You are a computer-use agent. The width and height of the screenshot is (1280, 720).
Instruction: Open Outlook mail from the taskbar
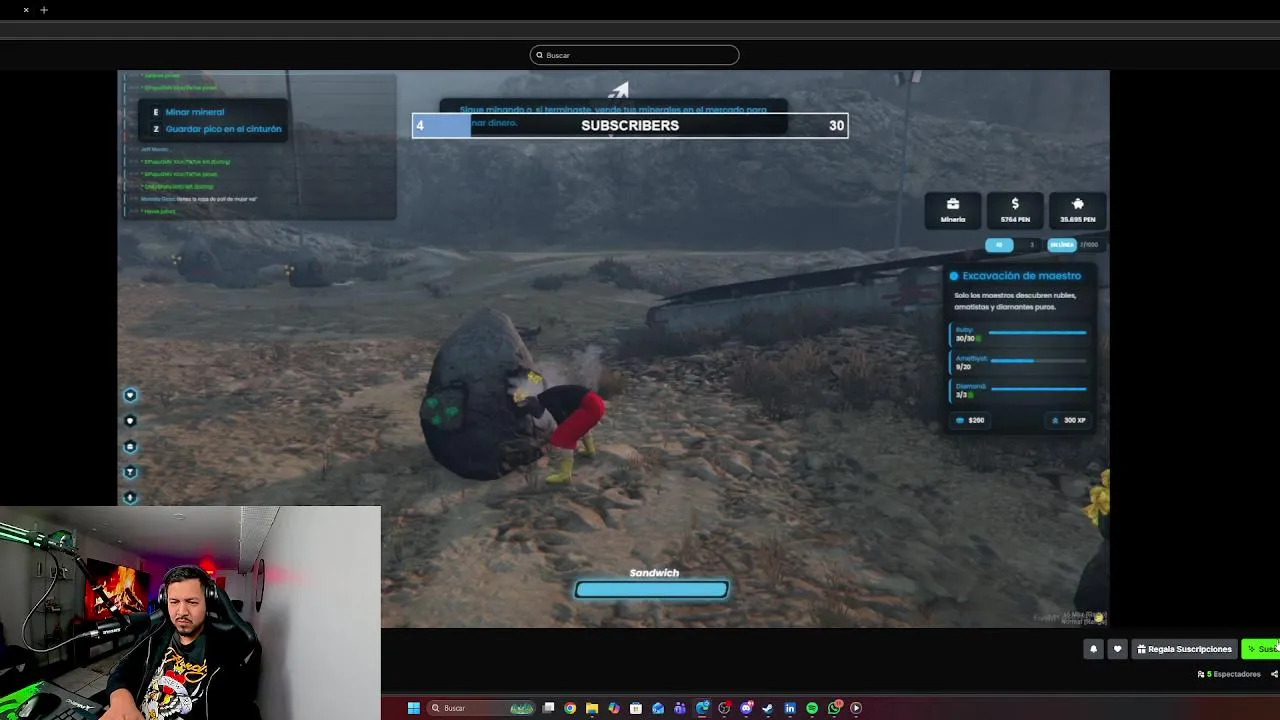point(658,708)
